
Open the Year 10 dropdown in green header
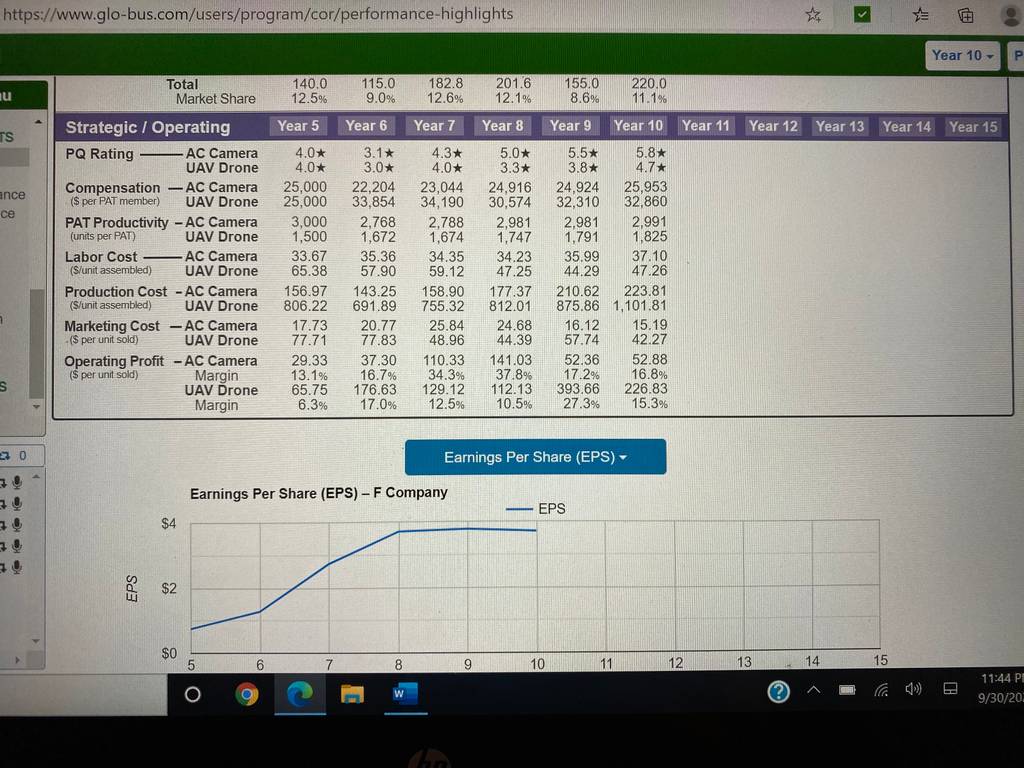962,56
